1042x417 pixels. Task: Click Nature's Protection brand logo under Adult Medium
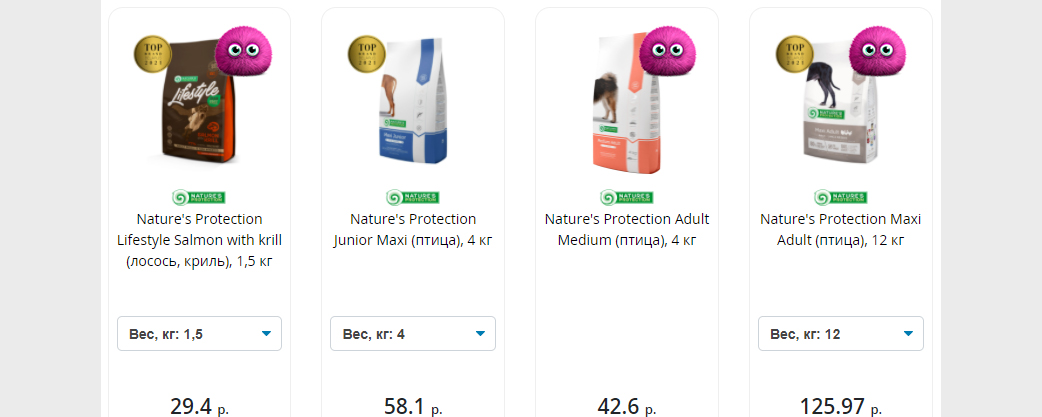(x=627, y=197)
